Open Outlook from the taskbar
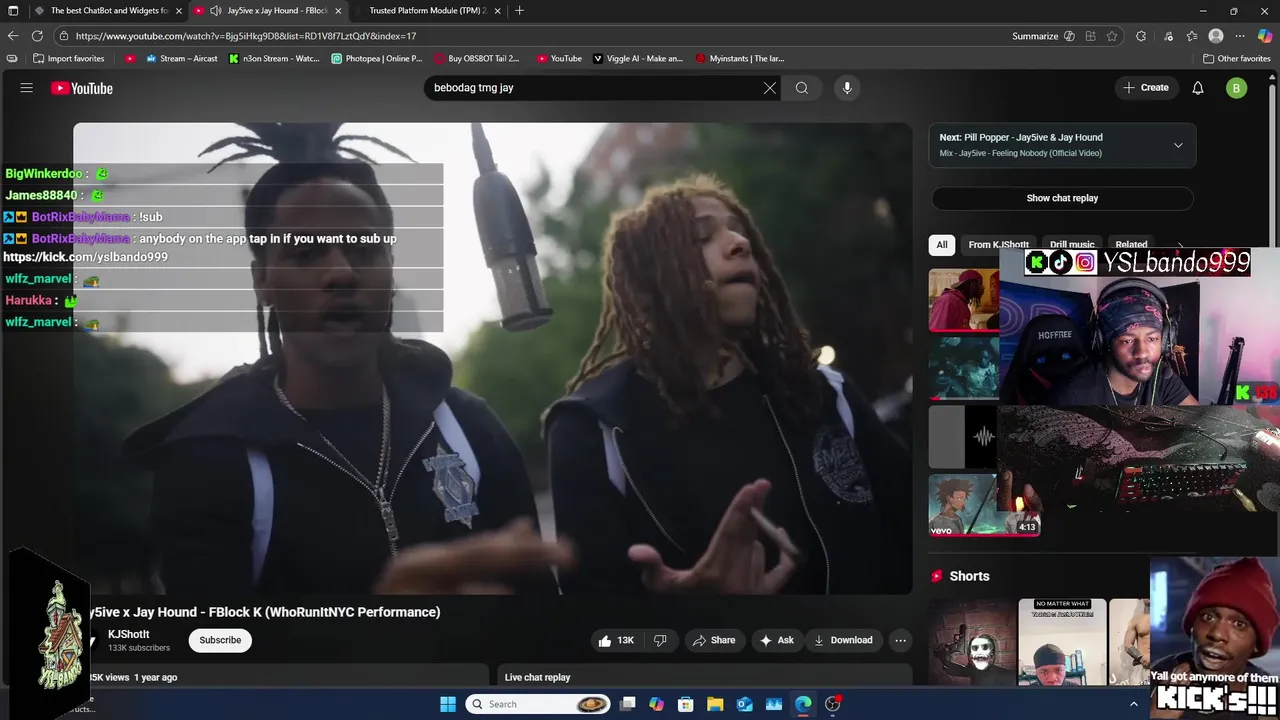Screen dimensions: 1280x720 pyautogui.click(x=745, y=704)
